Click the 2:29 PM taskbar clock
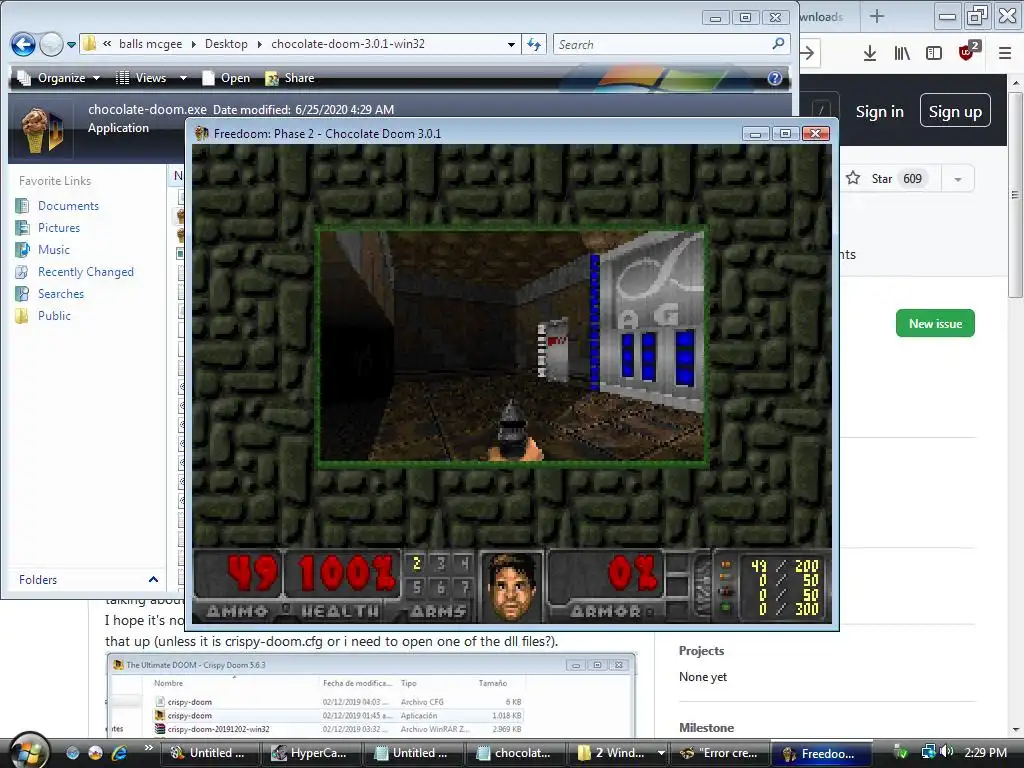The image size is (1024, 768). click(985, 752)
